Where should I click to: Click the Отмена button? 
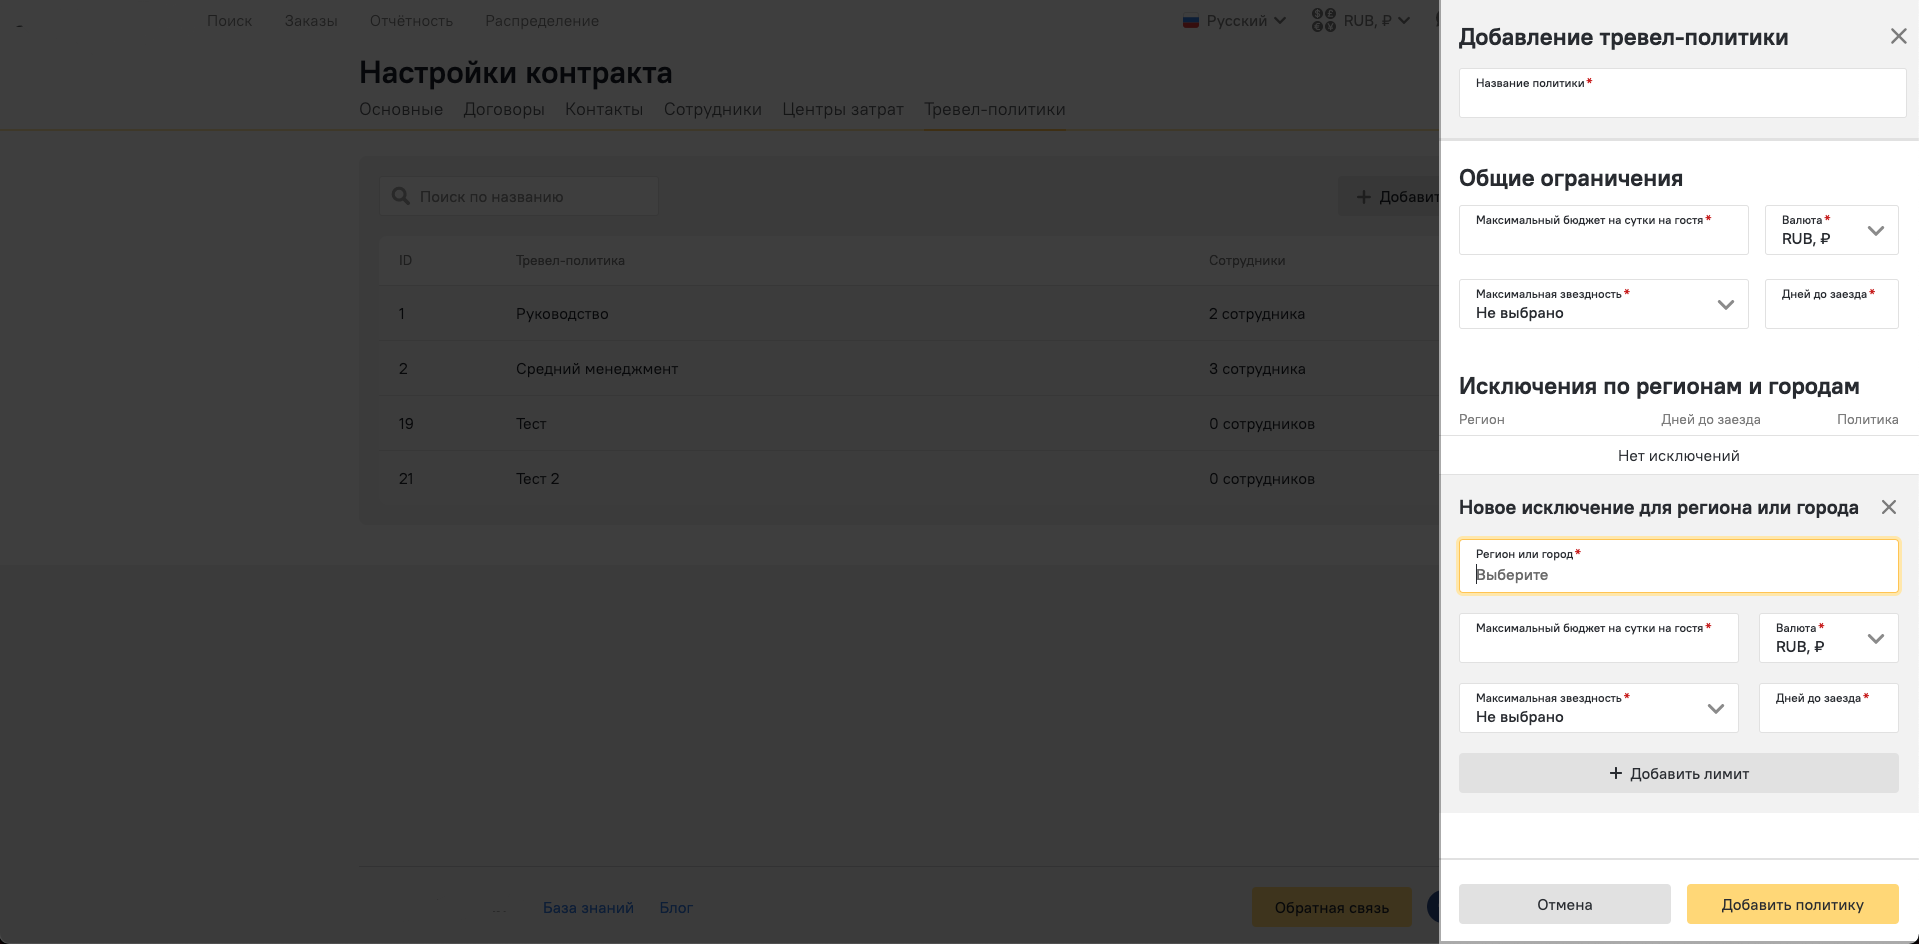pyautogui.click(x=1564, y=904)
